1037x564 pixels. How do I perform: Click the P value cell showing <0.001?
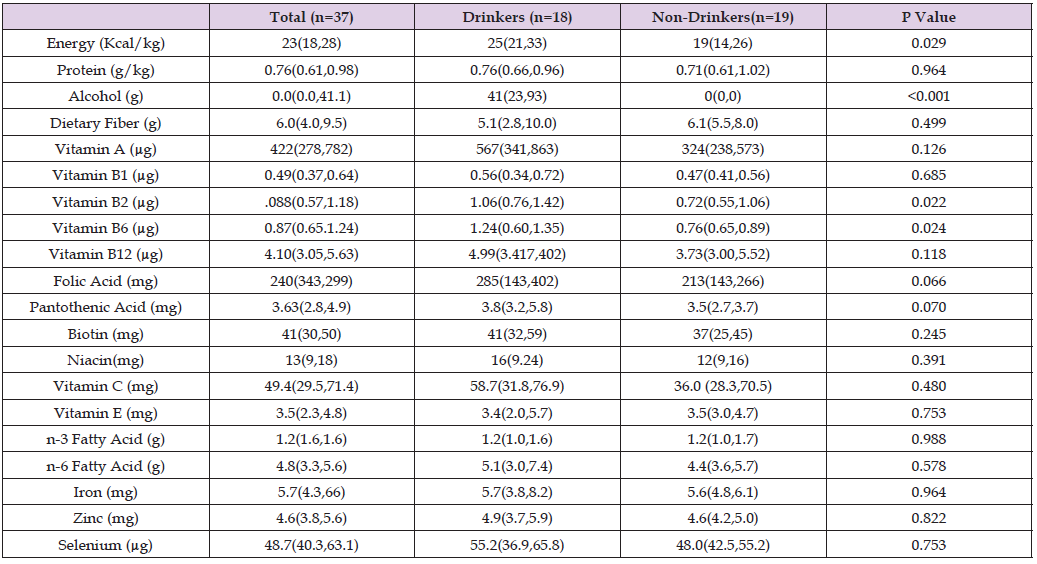(x=930, y=96)
